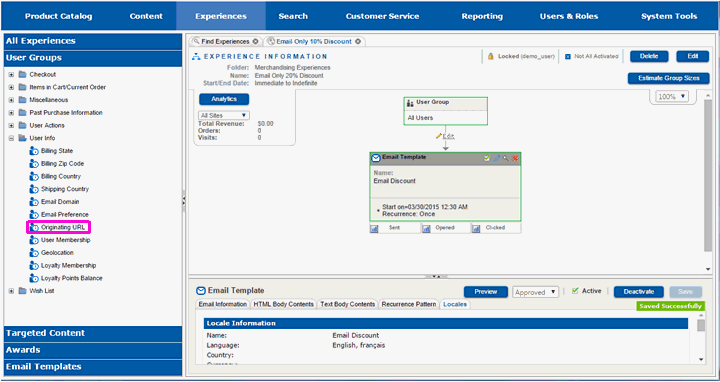Click the Billing Country icon
The height and width of the screenshot is (382, 720).
pyautogui.click(x=34, y=176)
